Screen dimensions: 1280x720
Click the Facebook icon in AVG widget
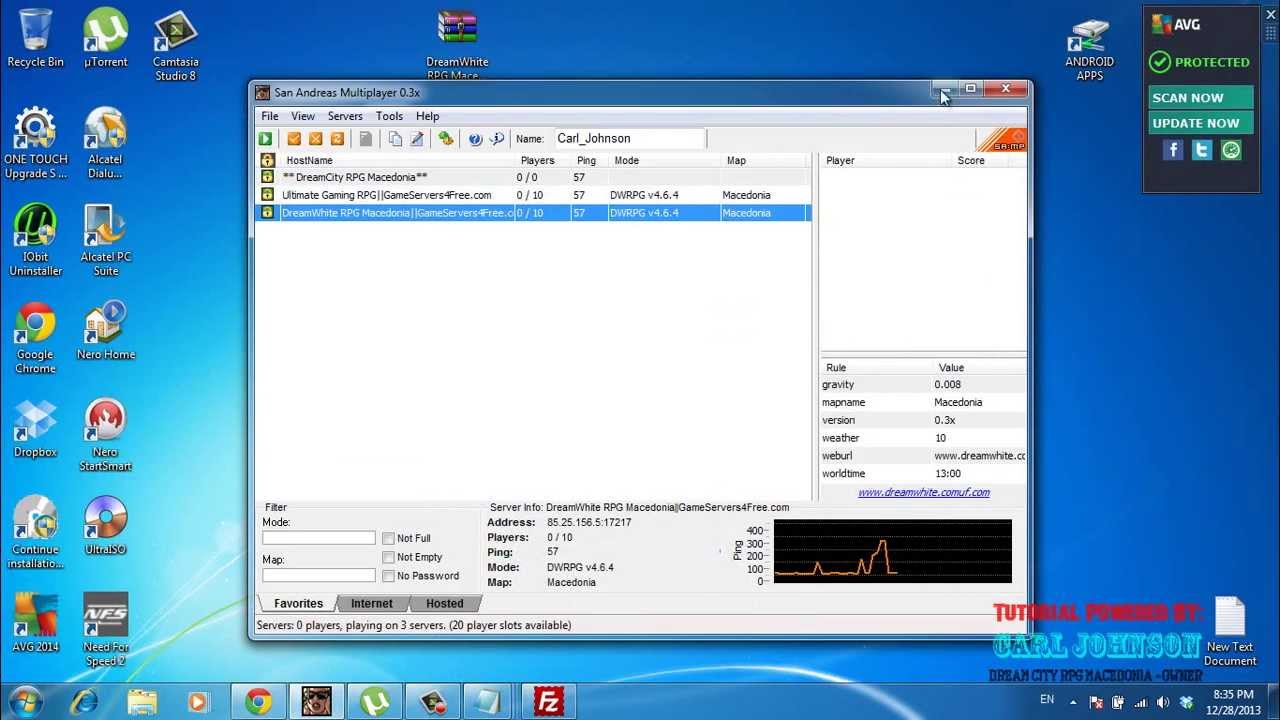point(1173,150)
